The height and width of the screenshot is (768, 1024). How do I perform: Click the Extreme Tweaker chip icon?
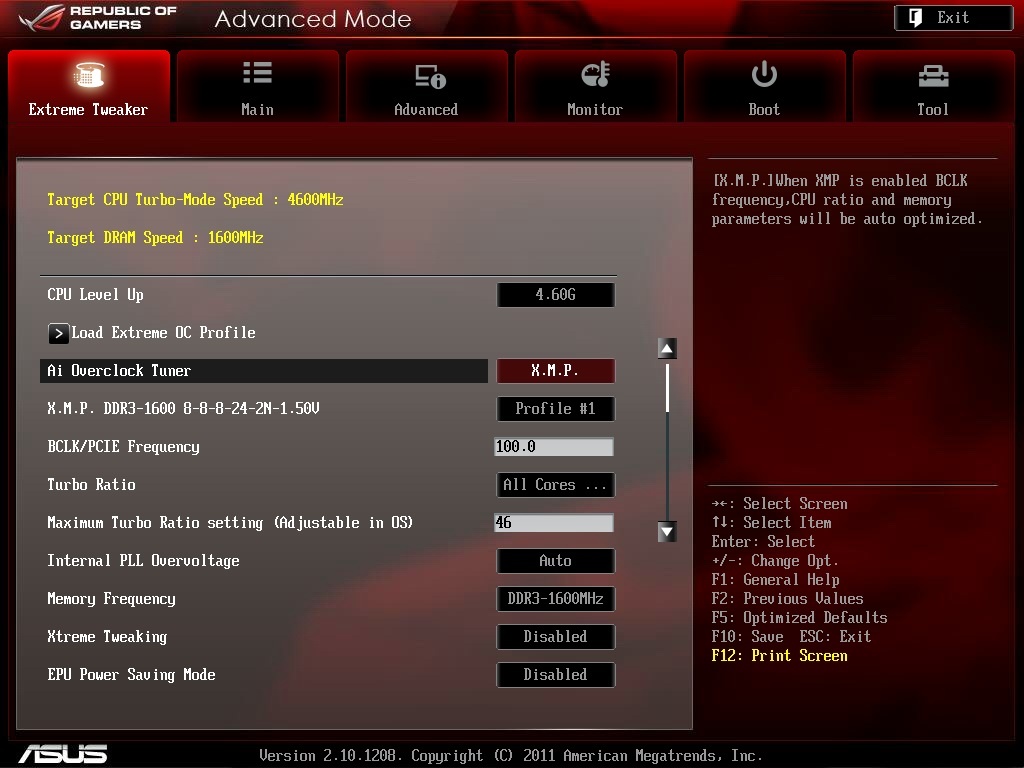[88, 74]
